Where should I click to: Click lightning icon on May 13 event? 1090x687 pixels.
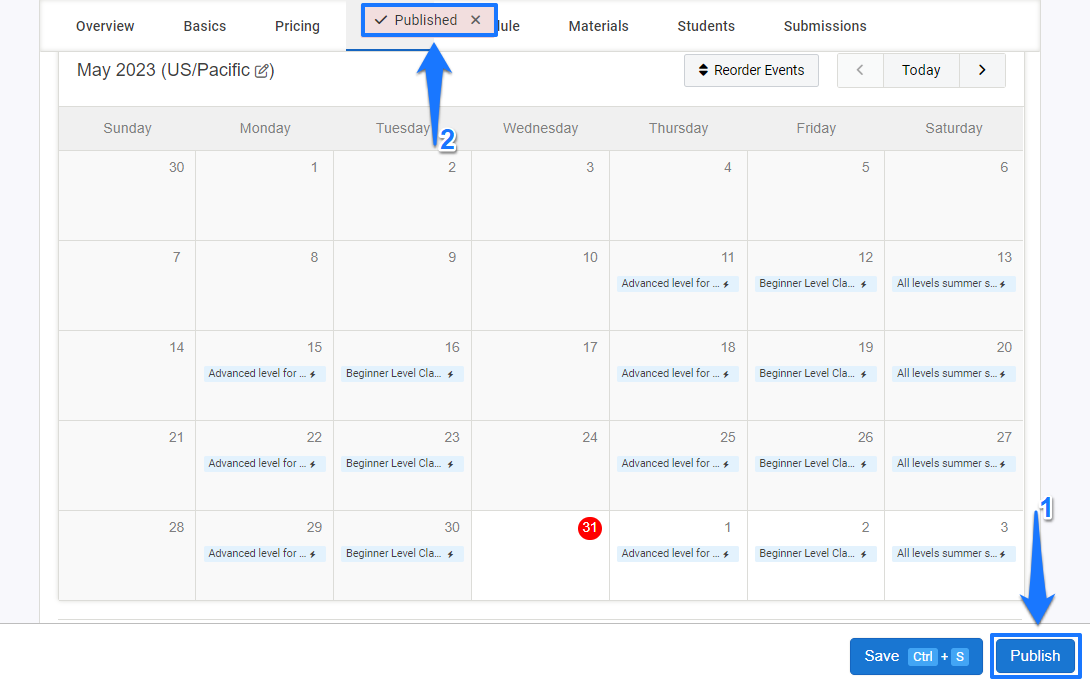pyautogui.click(x=1002, y=284)
